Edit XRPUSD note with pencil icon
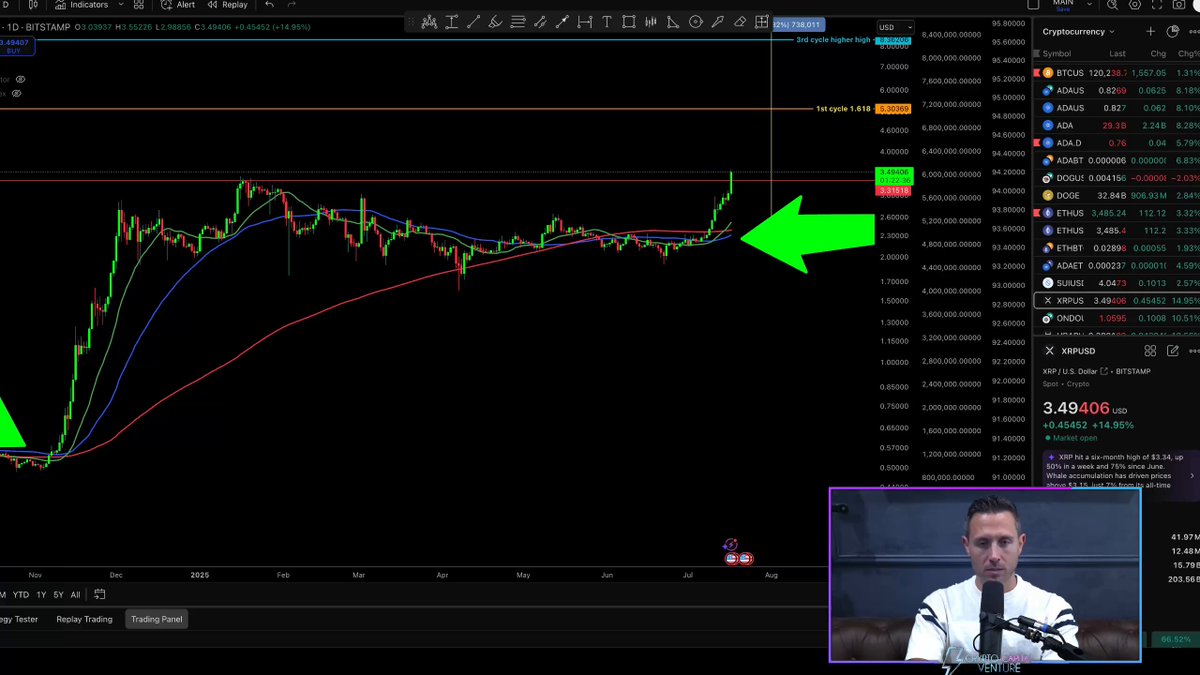Viewport: 1200px width, 675px height. [1172, 351]
